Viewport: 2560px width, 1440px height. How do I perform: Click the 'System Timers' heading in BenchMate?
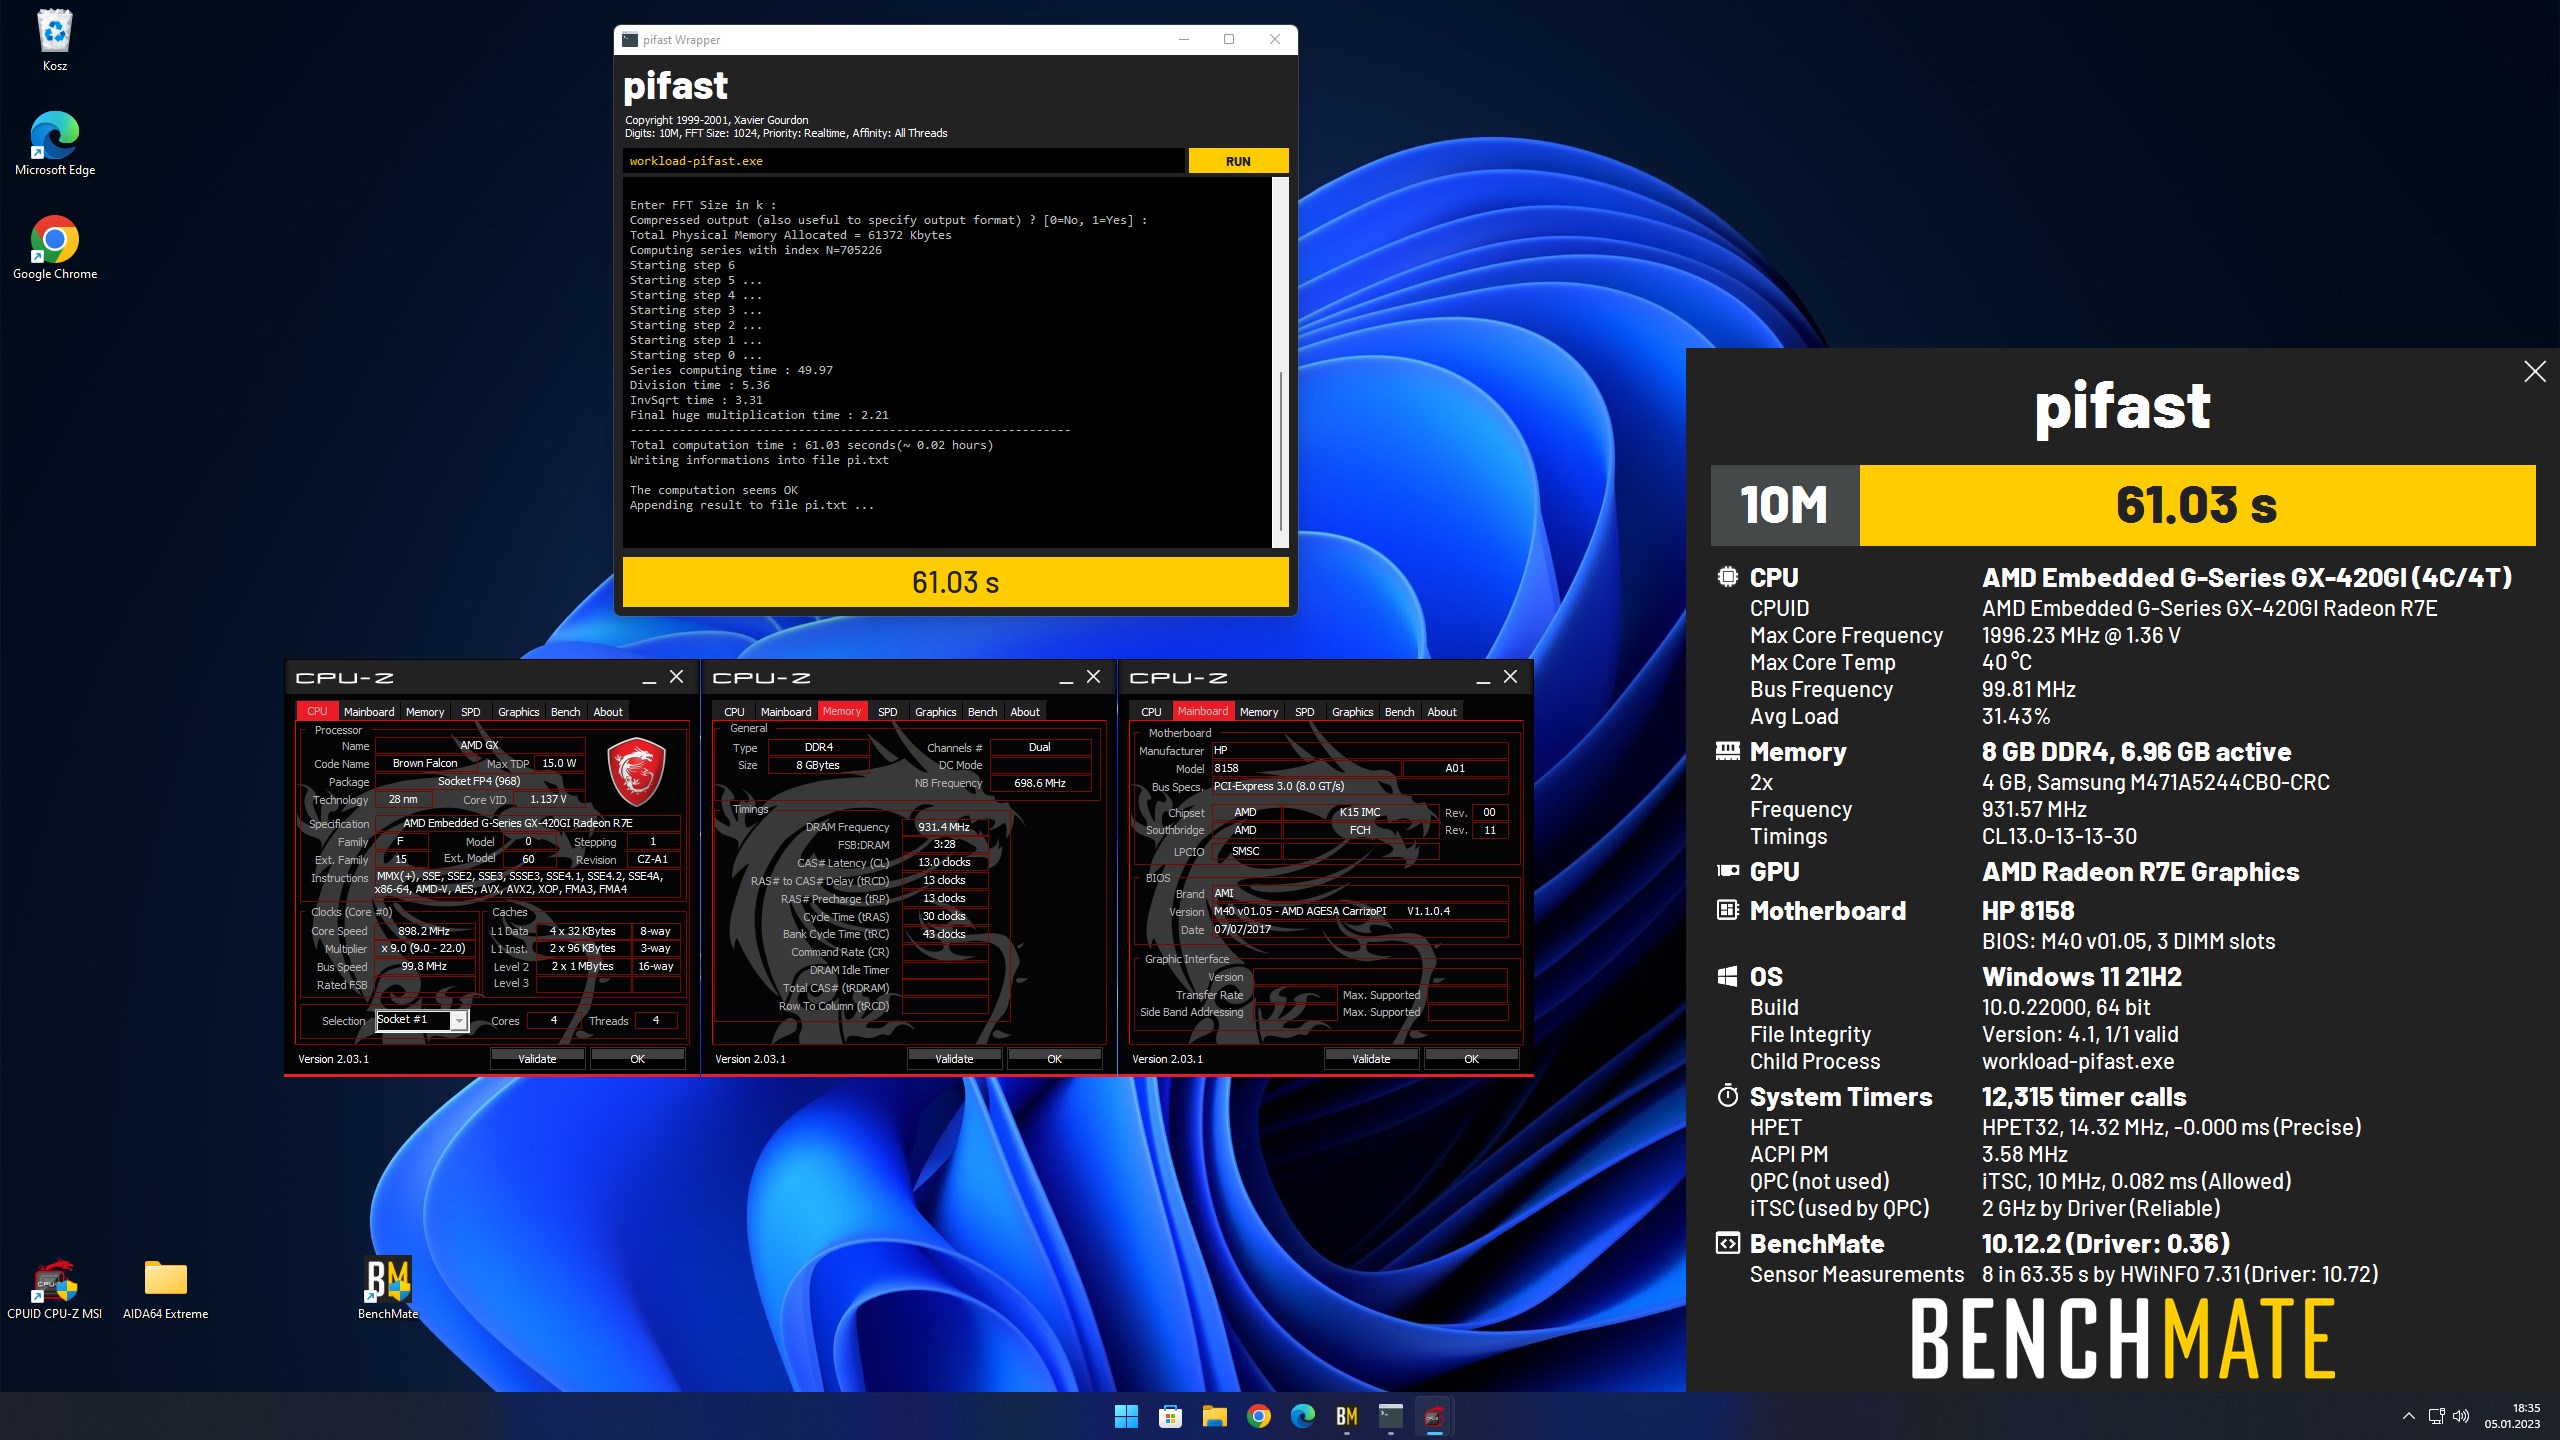[x=1840, y=1097]
